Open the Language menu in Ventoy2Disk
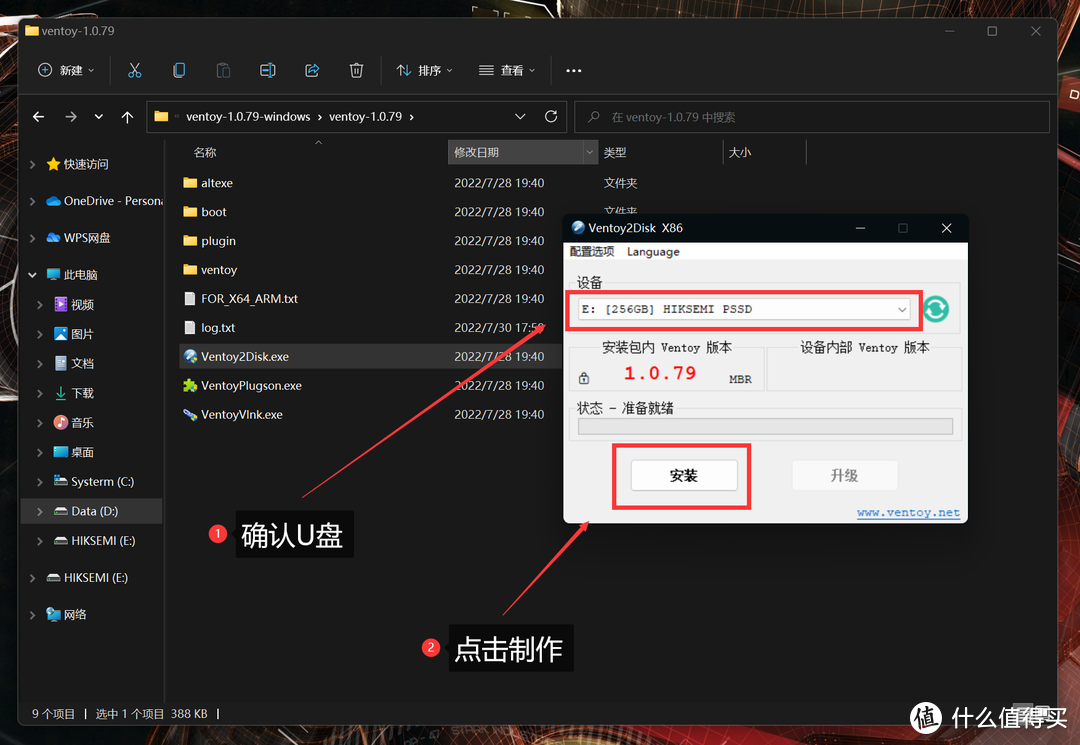 point(653,252)
